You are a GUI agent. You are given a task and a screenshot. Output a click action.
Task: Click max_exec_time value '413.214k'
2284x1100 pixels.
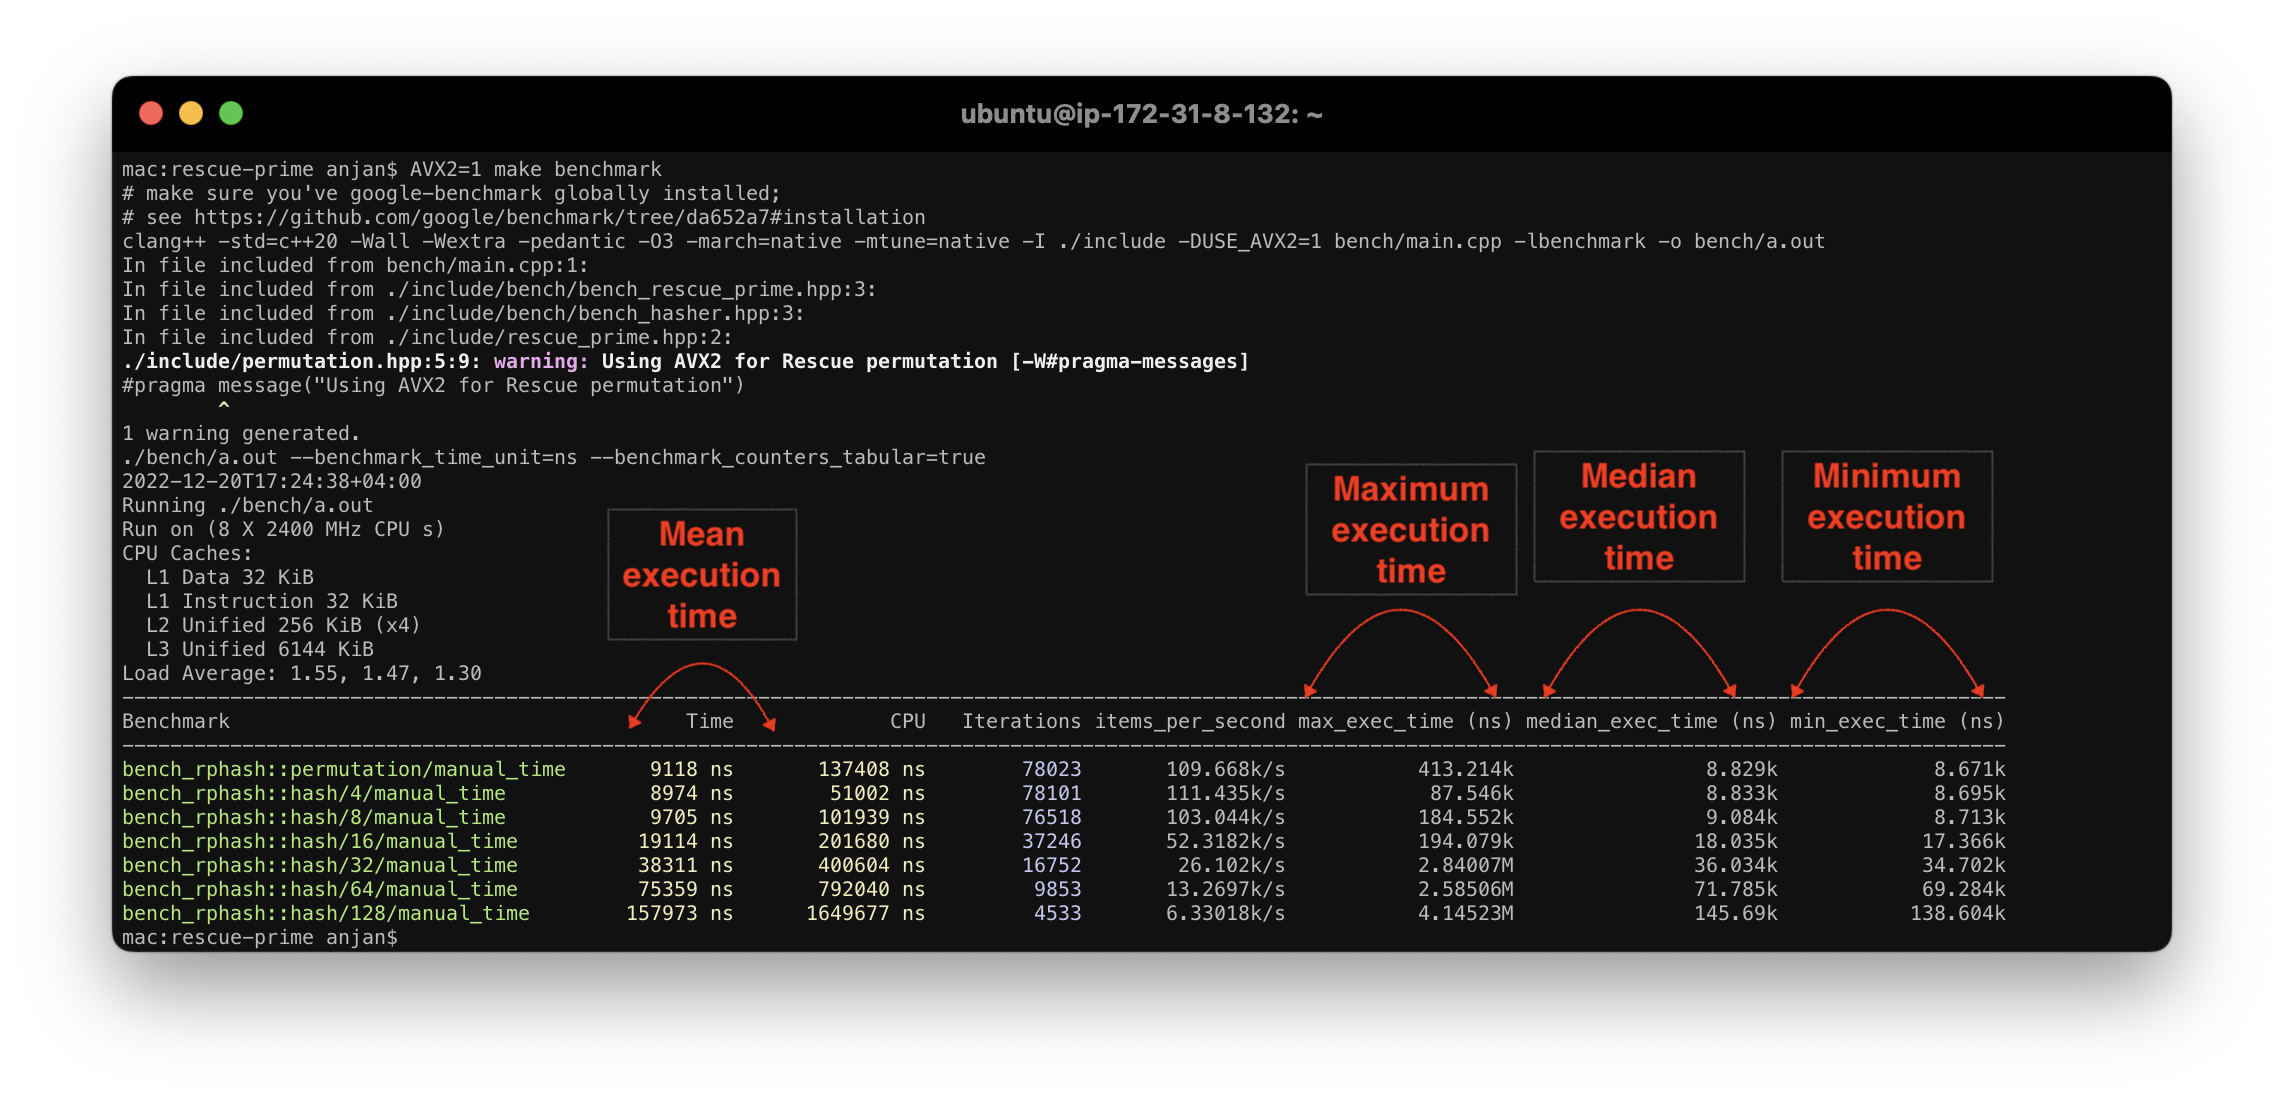click(x=1466, y=769)
